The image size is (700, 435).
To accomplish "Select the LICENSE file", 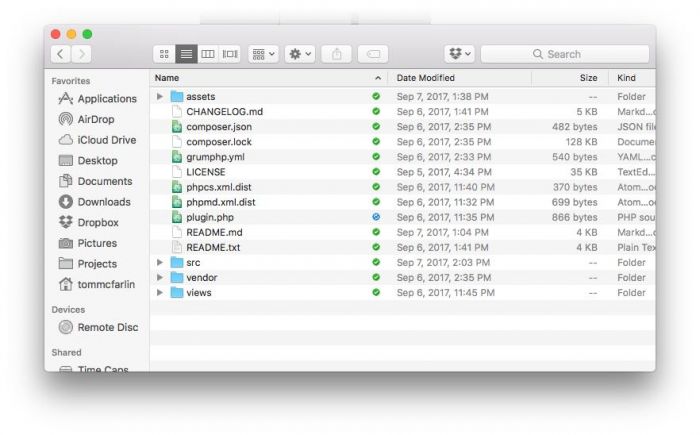I will tap(205, 172).
